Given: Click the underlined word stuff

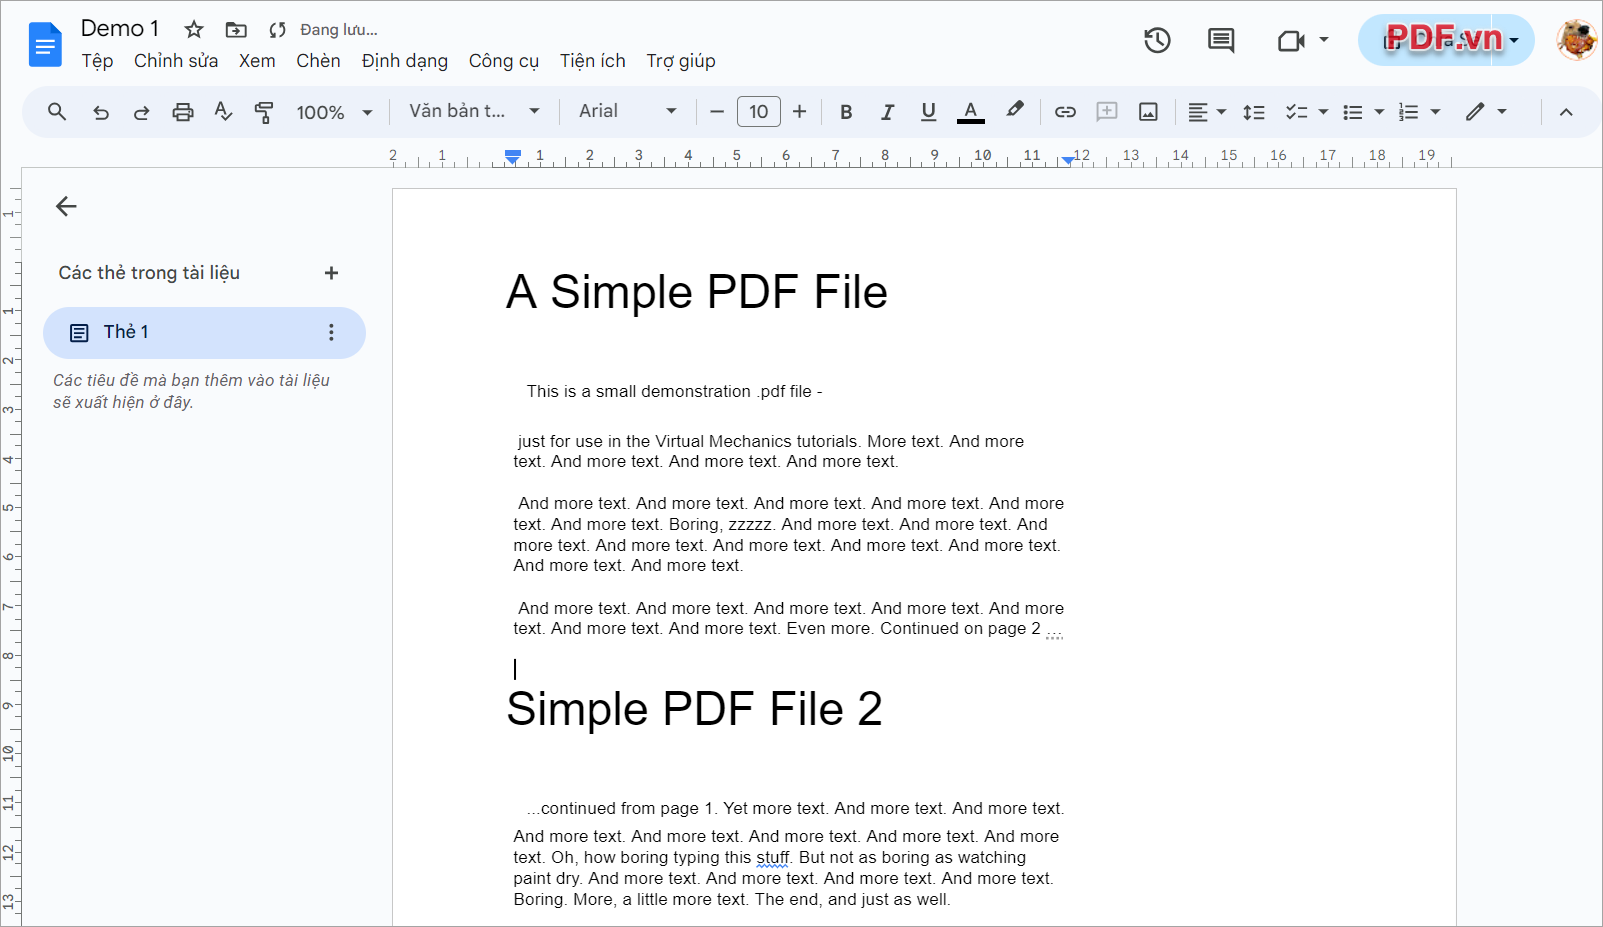Looking at the screenshot, I should [x=773, y=857].
